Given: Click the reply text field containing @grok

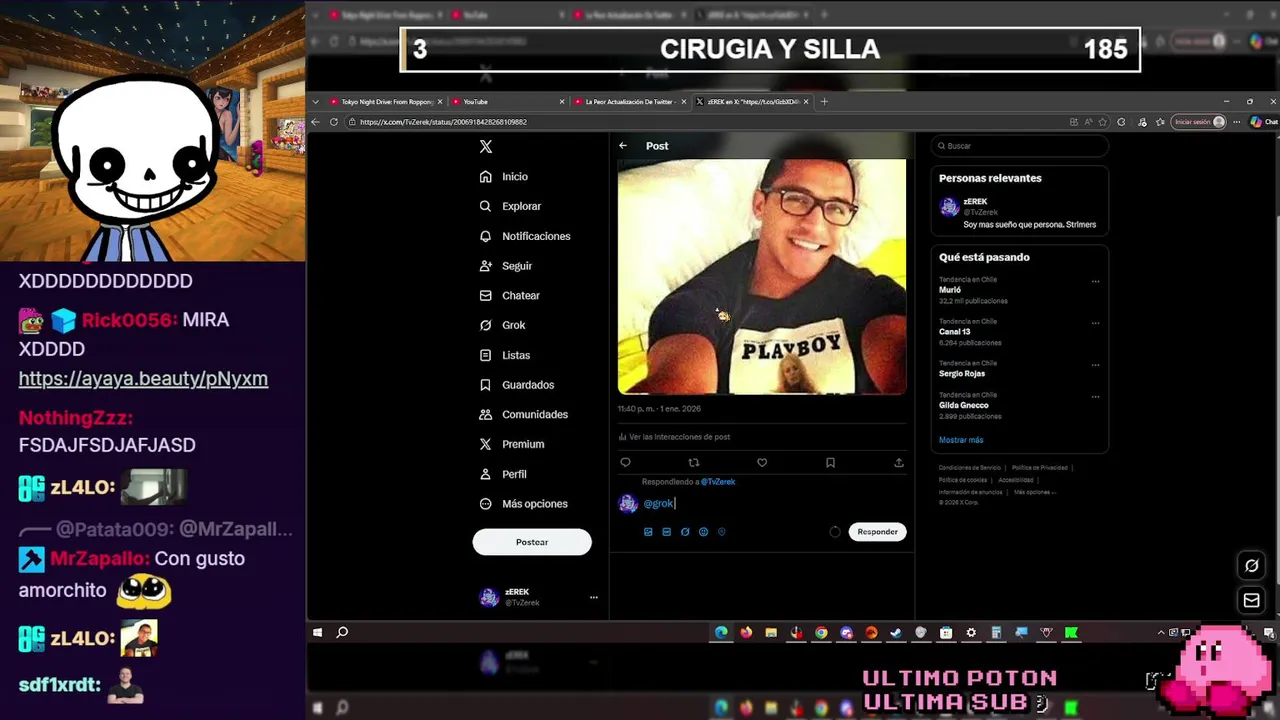Looking at the screenshot, I should [774, 504].
